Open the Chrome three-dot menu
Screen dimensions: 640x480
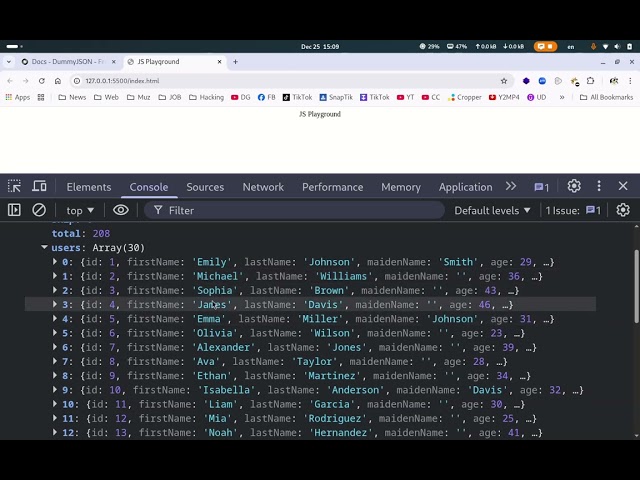click(x=630, y=81)
